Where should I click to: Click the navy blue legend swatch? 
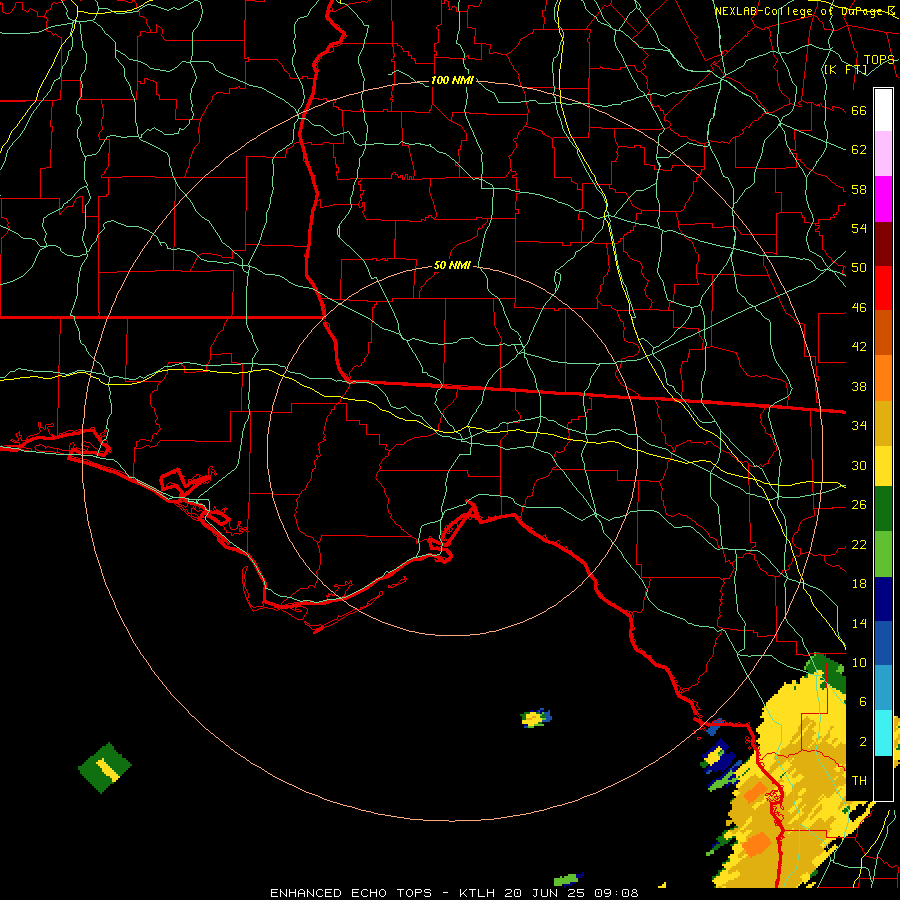click(883, 599)
